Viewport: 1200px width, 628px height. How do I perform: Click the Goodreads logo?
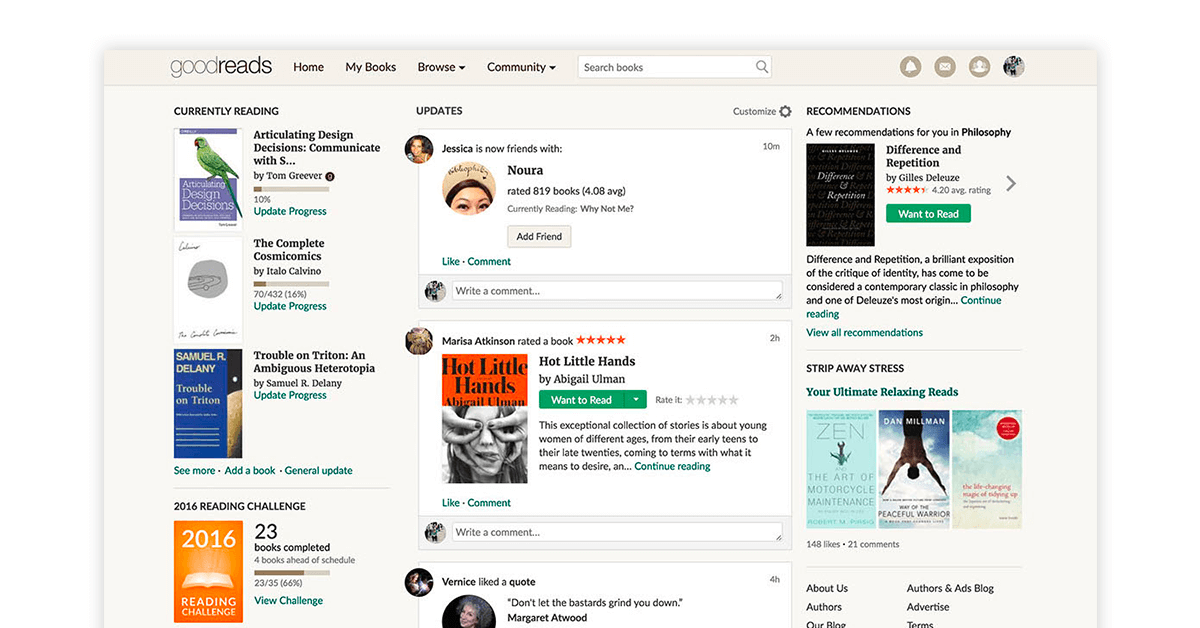(221, 67)
